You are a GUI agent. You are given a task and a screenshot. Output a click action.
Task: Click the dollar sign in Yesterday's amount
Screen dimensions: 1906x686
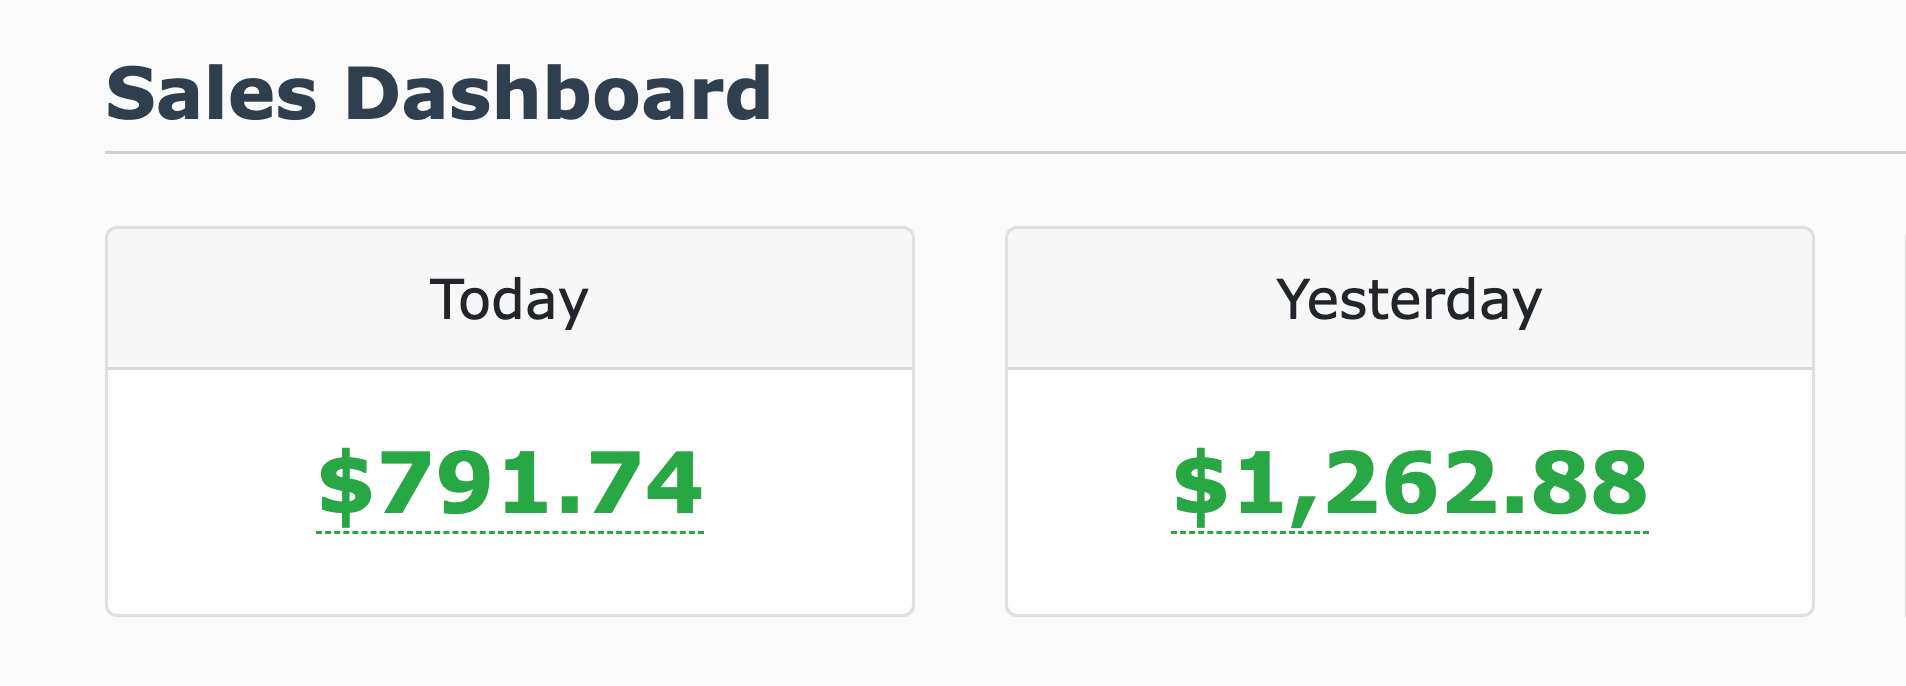tap(1199, 485)
